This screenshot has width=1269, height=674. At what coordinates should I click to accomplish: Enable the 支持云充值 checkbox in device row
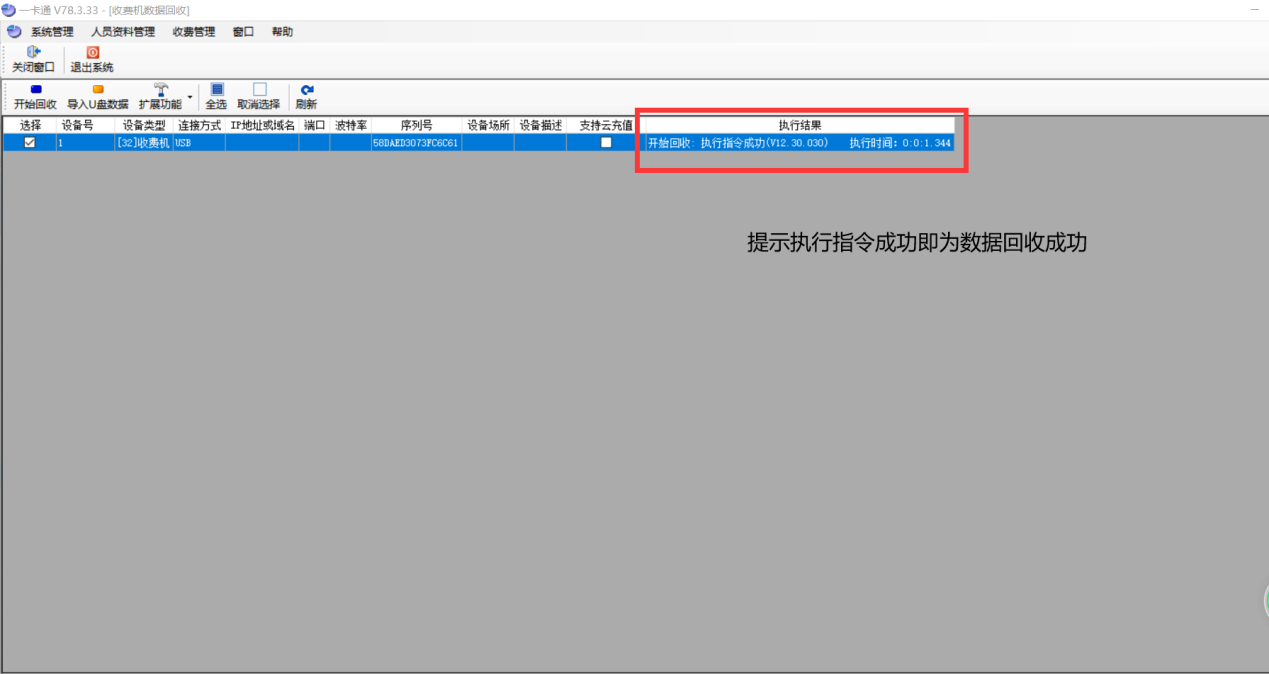coord(606,143)
